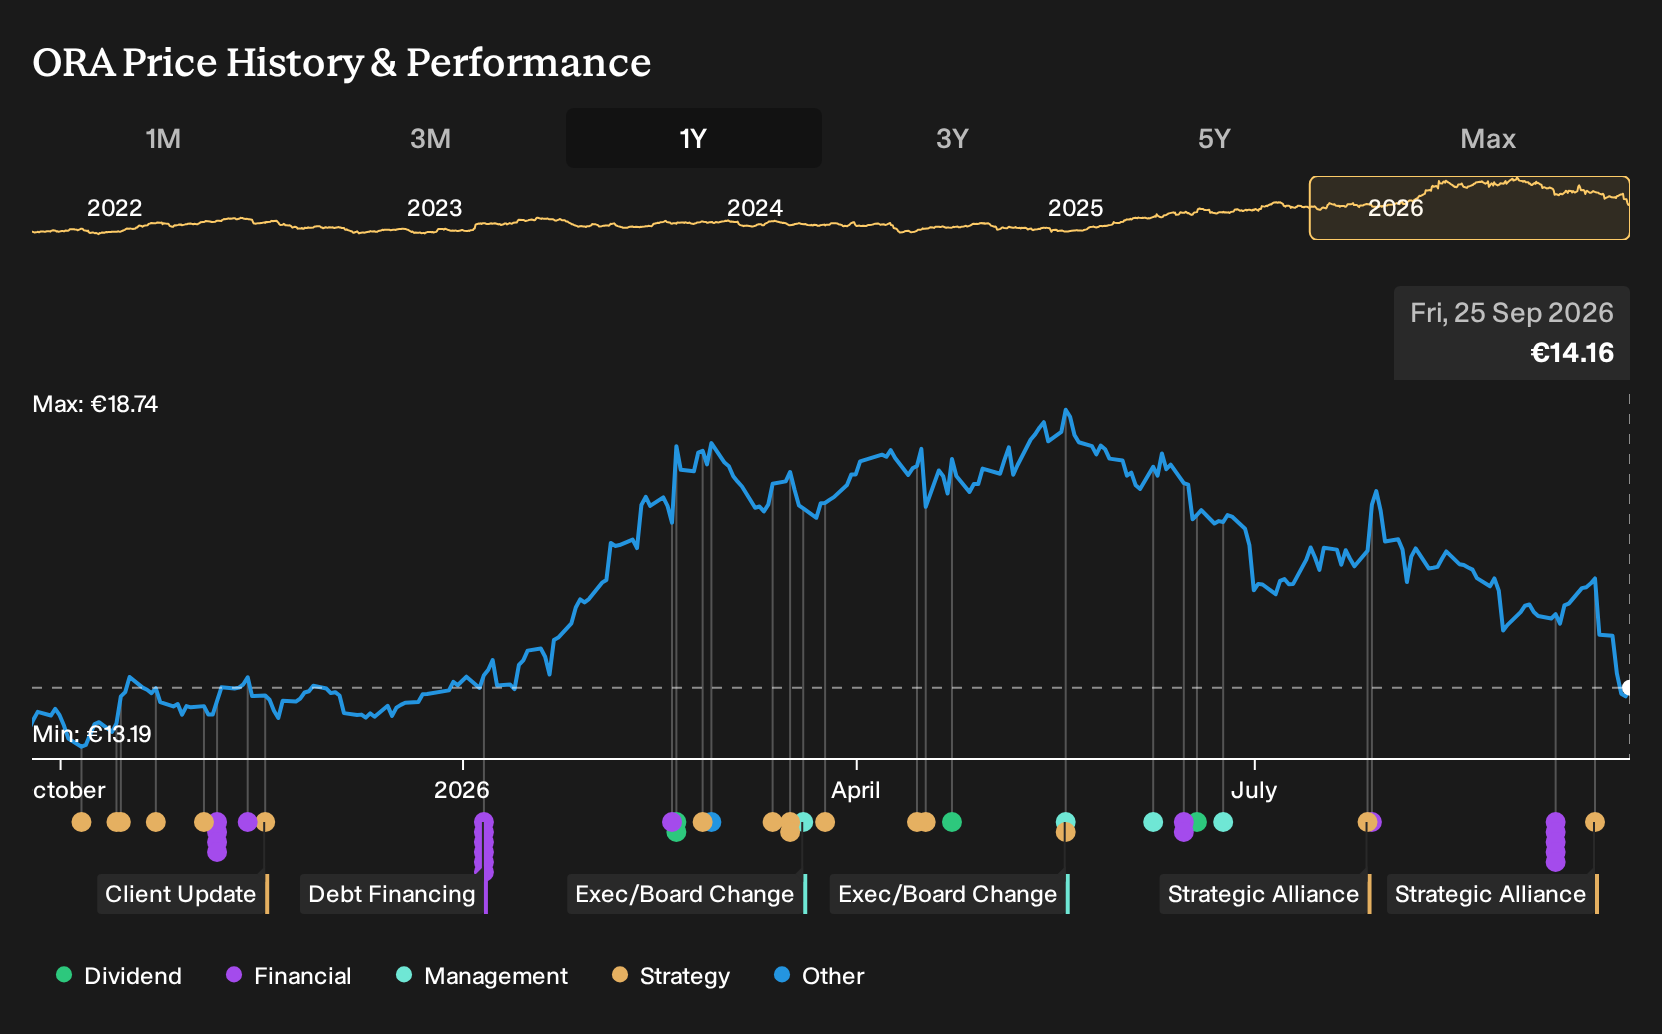Viewport: 1662px width, 1034px height.
Task: Click the last orange strategy event dot
Action: [x=1595, y=822]
